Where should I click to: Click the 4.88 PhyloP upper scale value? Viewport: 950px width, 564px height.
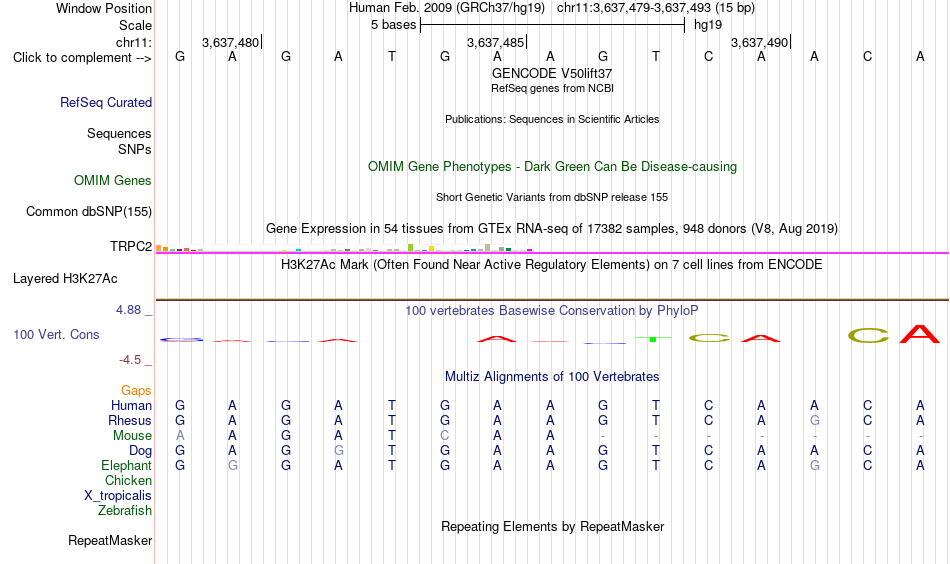pos(129,310)
